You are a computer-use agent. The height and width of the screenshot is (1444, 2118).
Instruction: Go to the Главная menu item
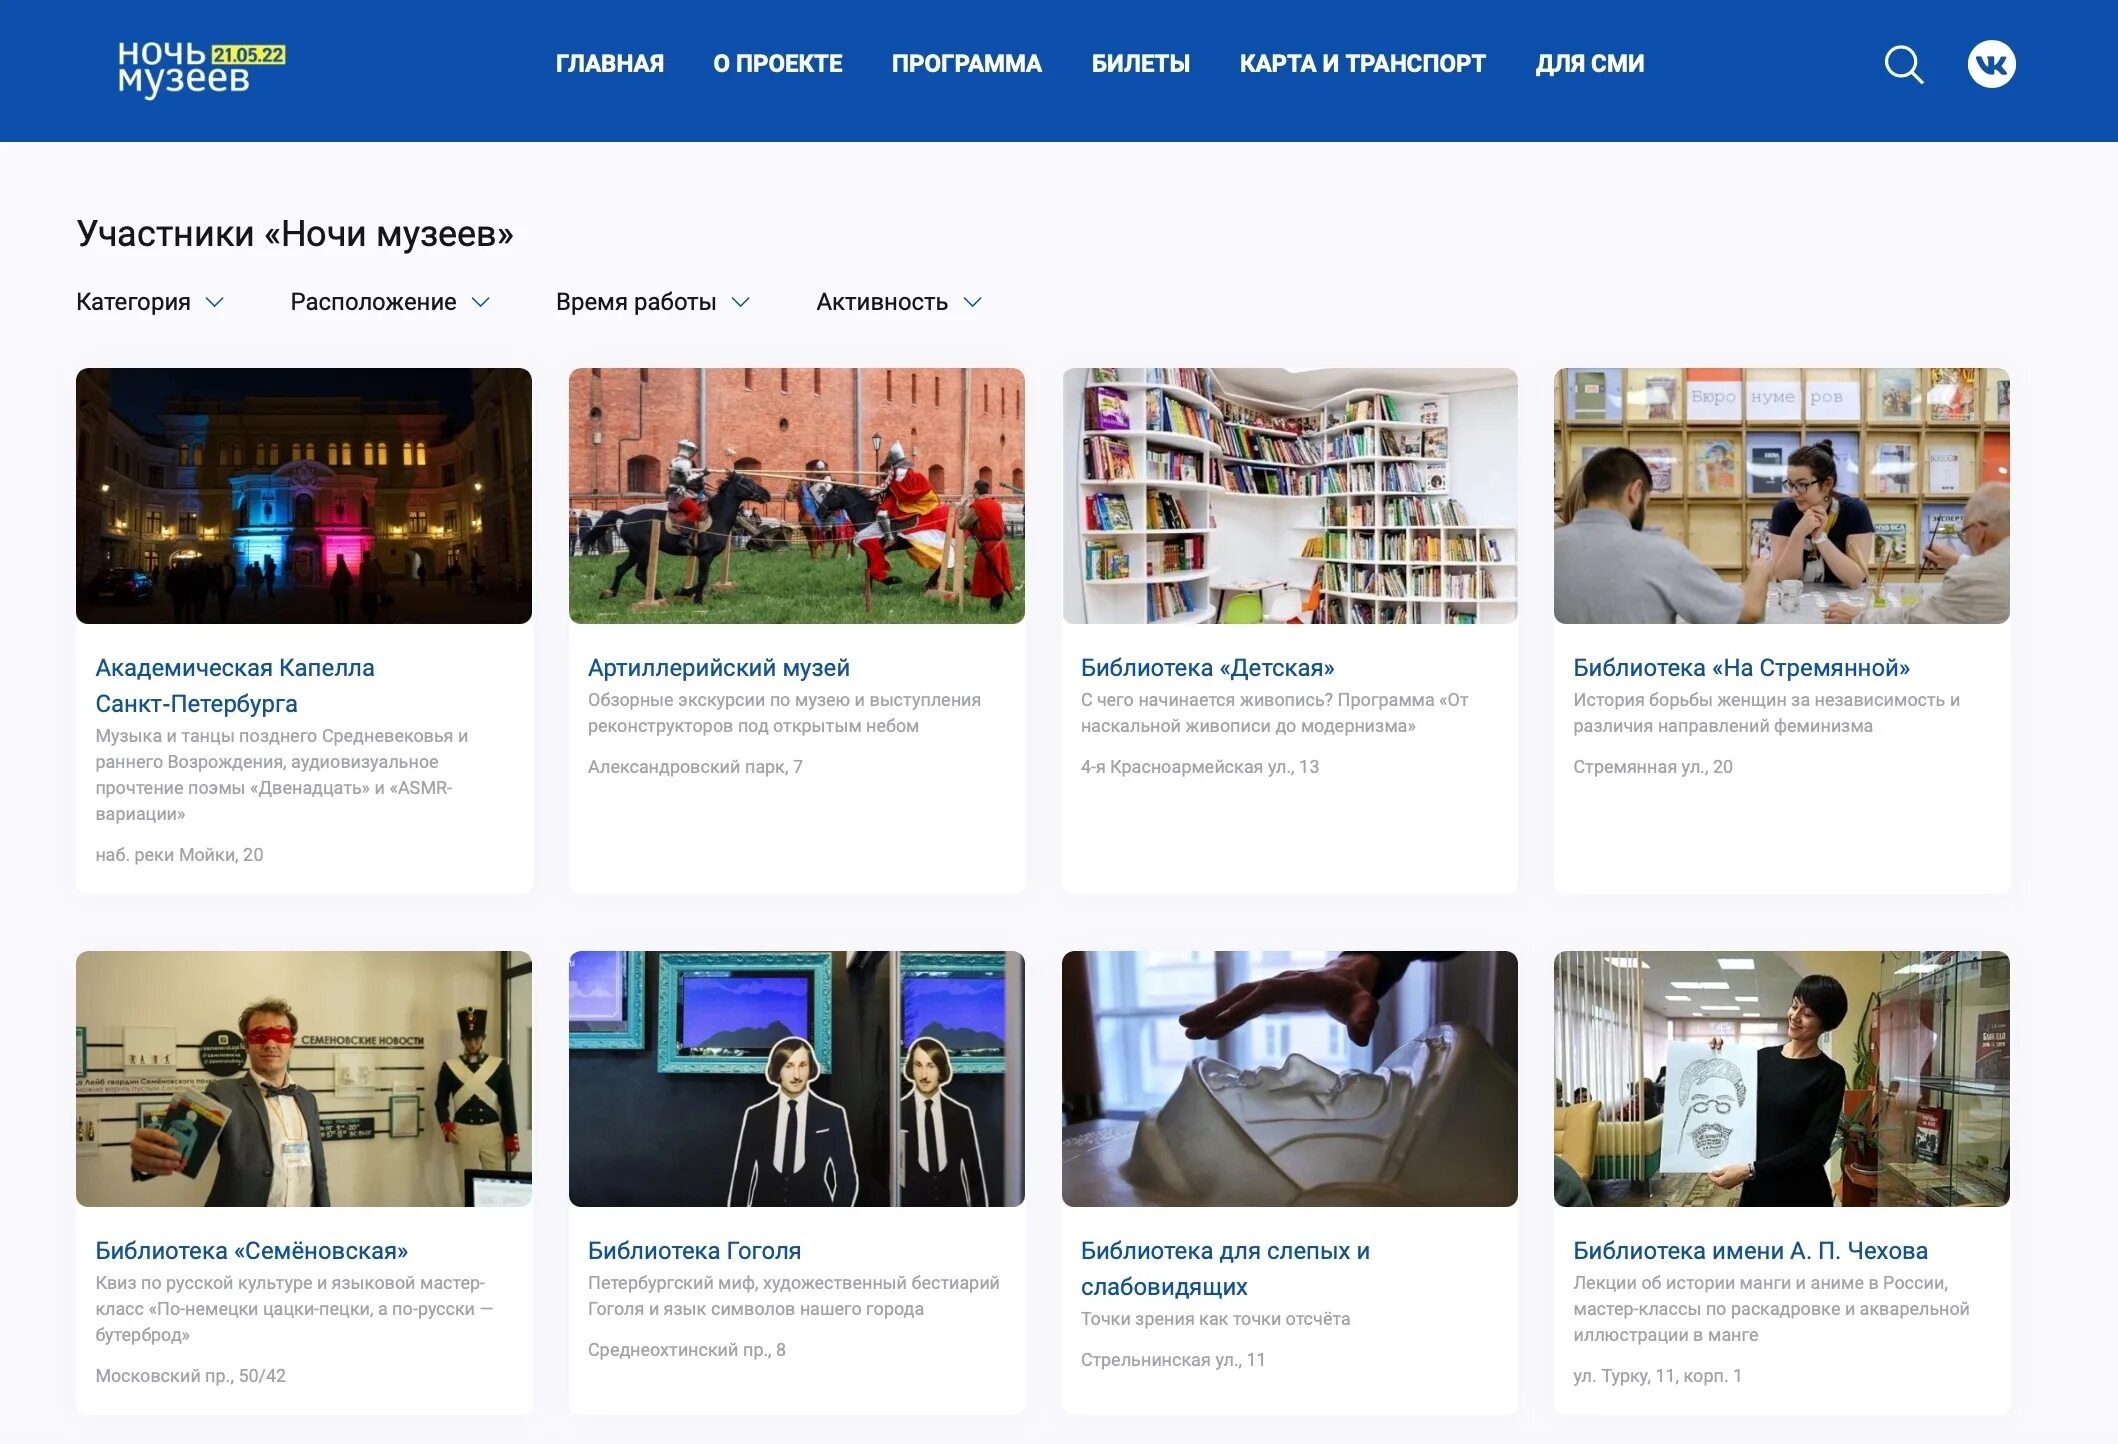[609, 64]
